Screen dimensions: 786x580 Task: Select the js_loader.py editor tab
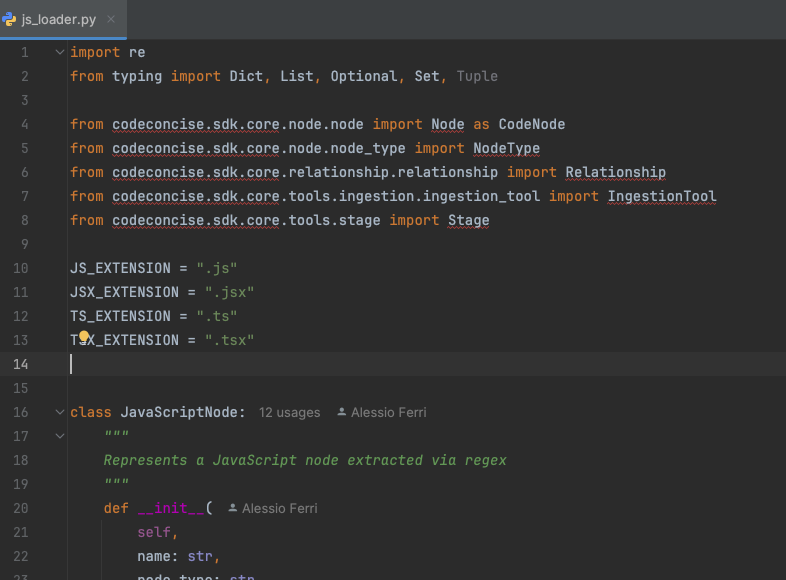63,20
